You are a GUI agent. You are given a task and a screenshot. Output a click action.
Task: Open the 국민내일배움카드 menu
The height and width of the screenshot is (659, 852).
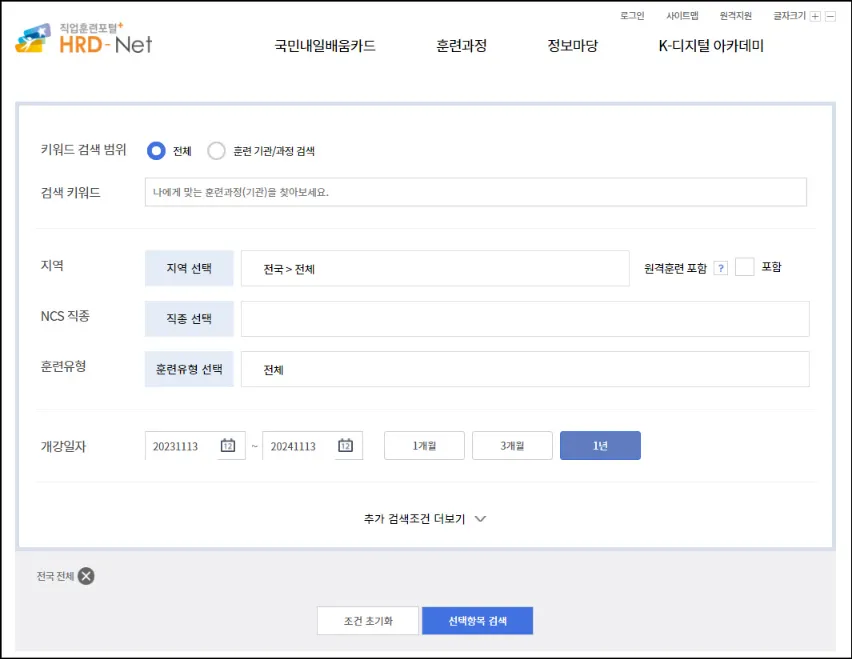click(325, 46)
